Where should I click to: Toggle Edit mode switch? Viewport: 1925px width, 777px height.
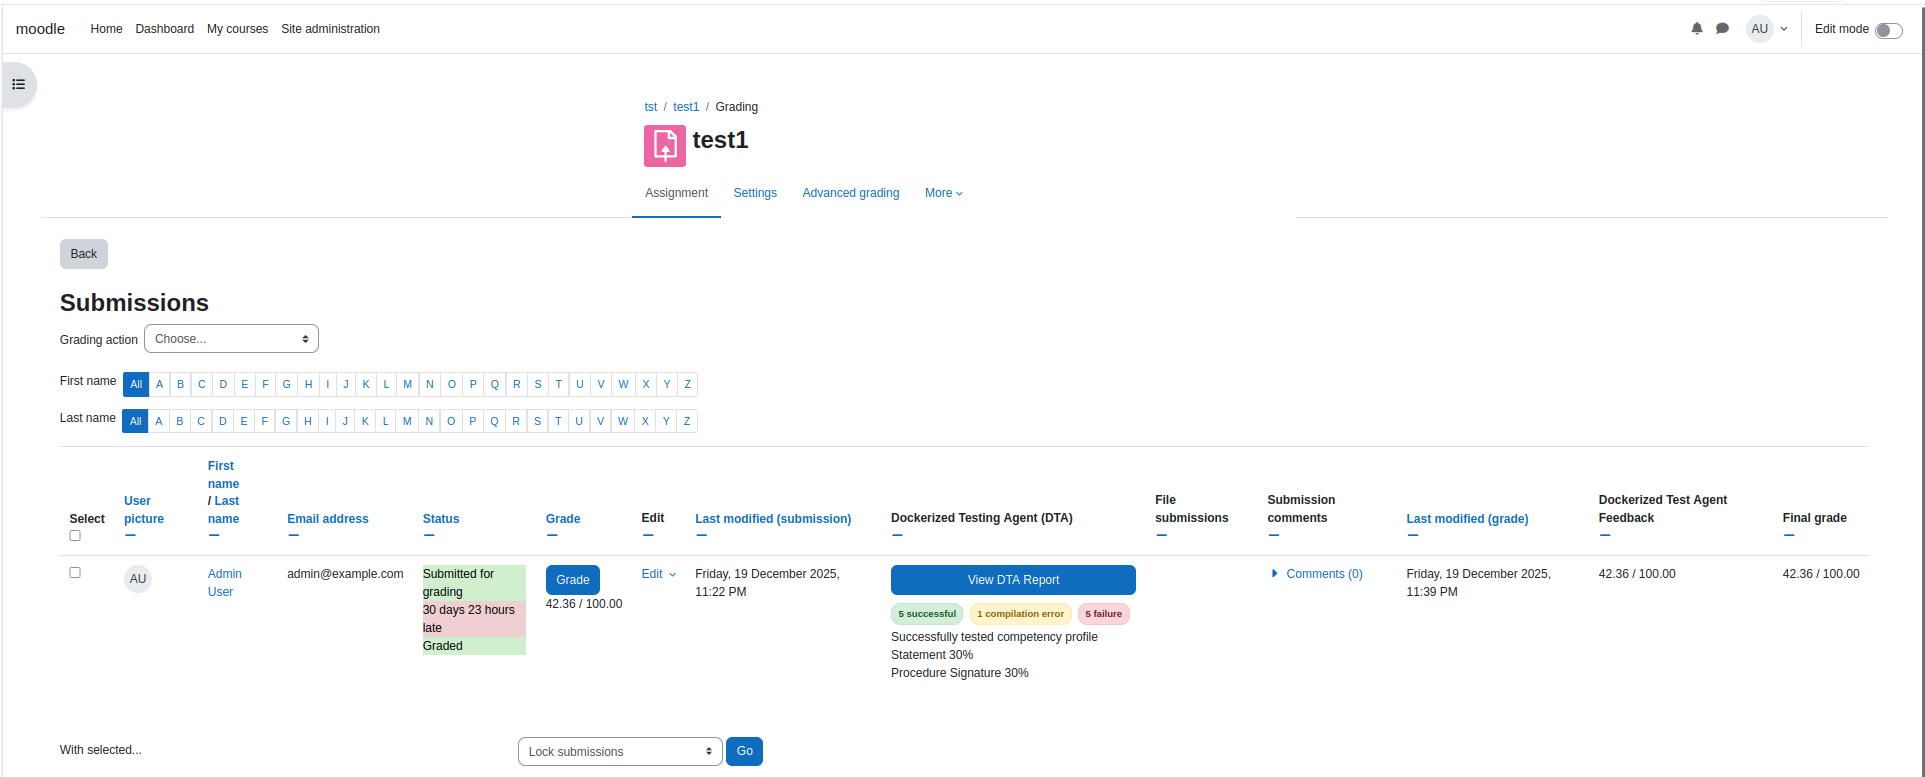coord(1888,30)
